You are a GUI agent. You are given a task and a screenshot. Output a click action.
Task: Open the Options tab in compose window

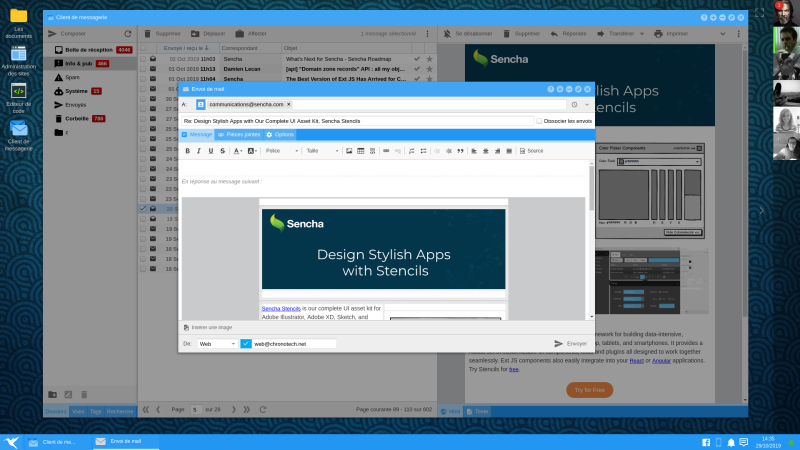(280, 135)
